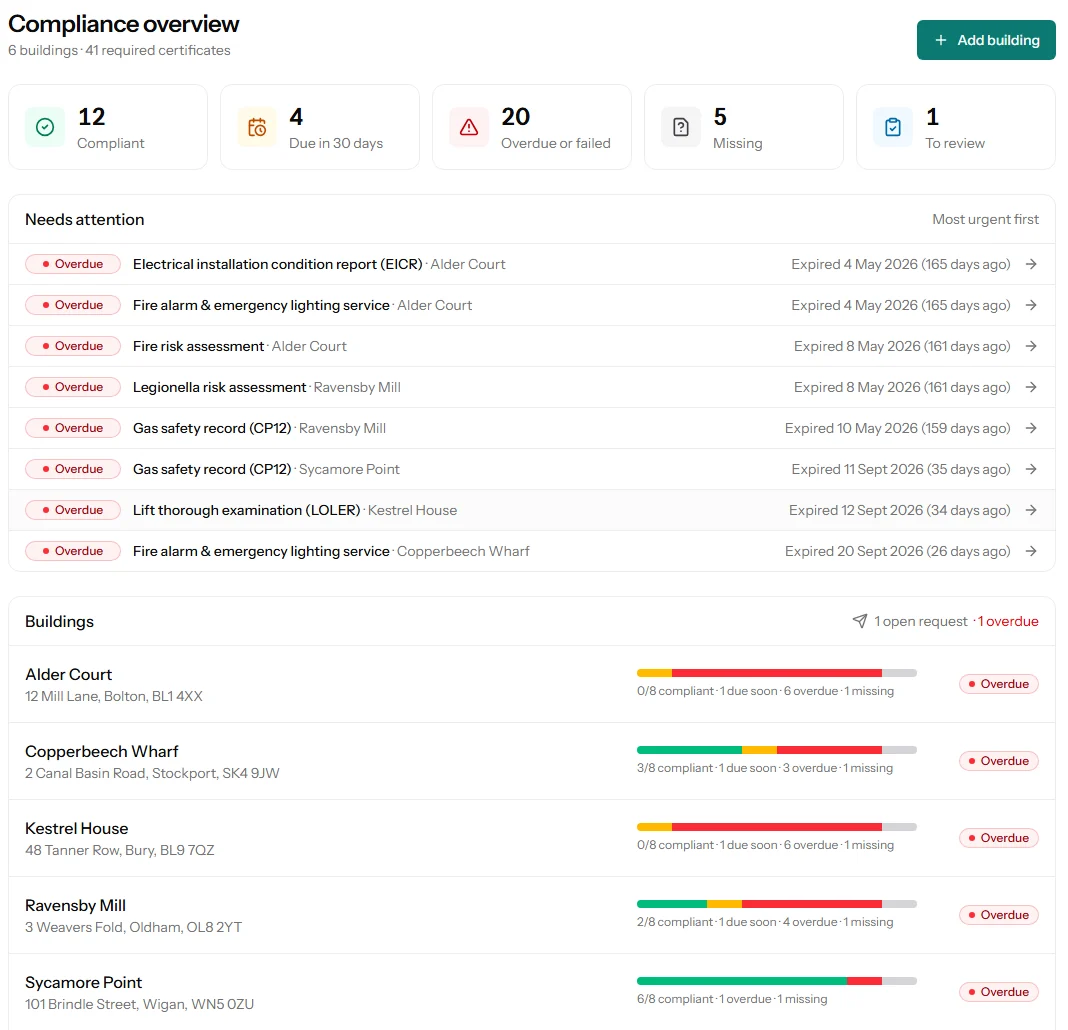The height and width of the screenshot is (1030, 1068).
Task: Open the Ravensby Mill building row
Action: click(532, 915)
